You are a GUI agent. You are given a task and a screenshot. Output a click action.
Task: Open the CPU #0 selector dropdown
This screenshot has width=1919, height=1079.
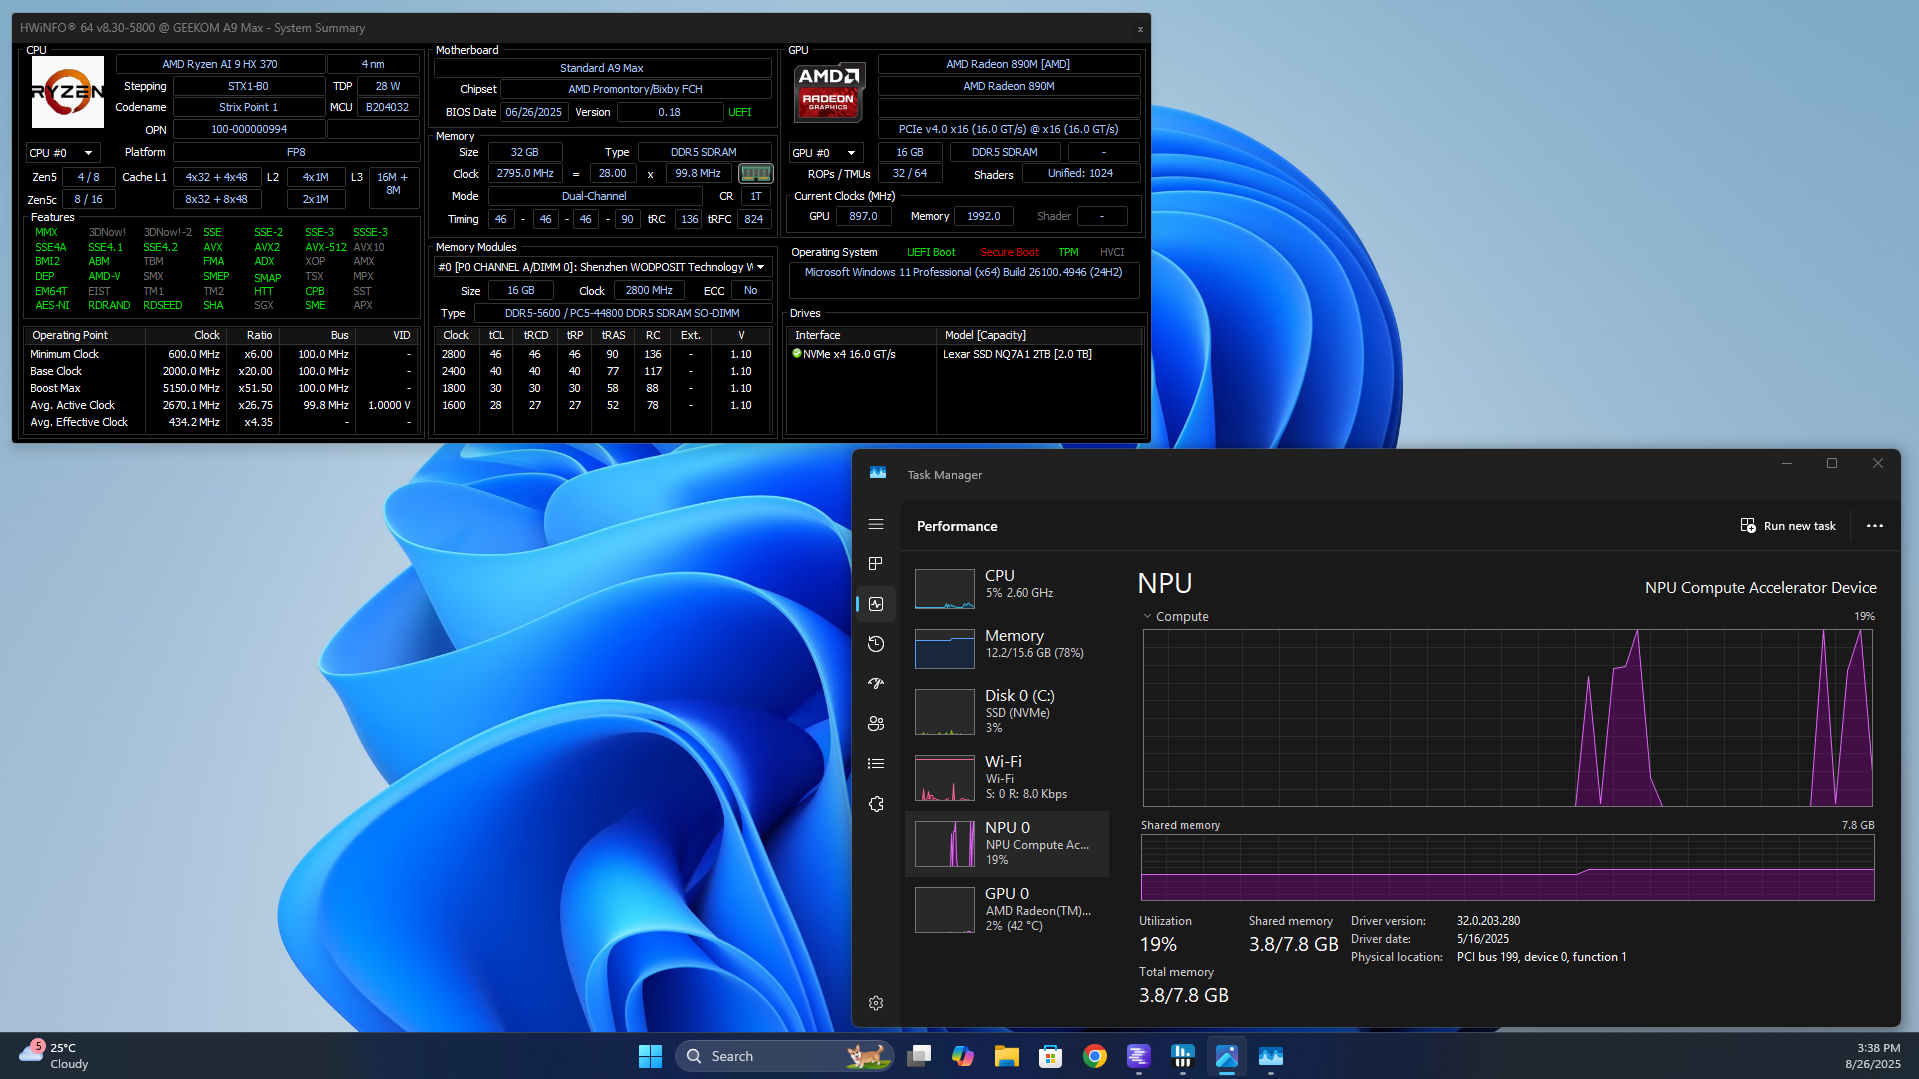[62, 153]
